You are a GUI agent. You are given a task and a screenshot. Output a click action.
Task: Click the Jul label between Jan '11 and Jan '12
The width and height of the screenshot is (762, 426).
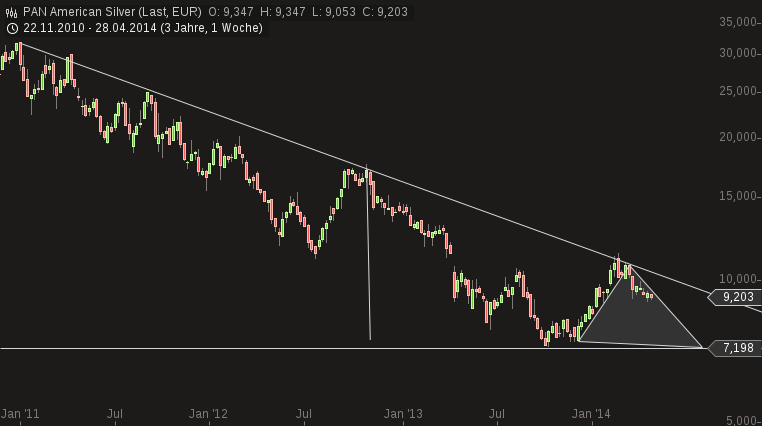click(115, 414)
